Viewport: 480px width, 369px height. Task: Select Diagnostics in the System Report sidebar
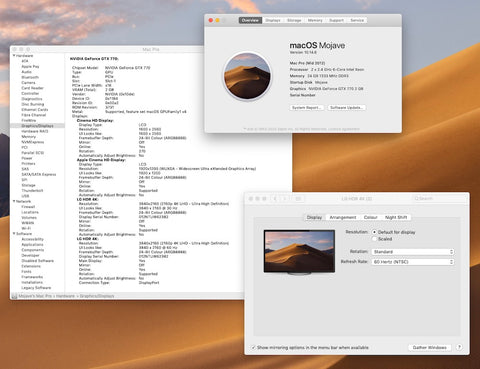click(32, 99)
